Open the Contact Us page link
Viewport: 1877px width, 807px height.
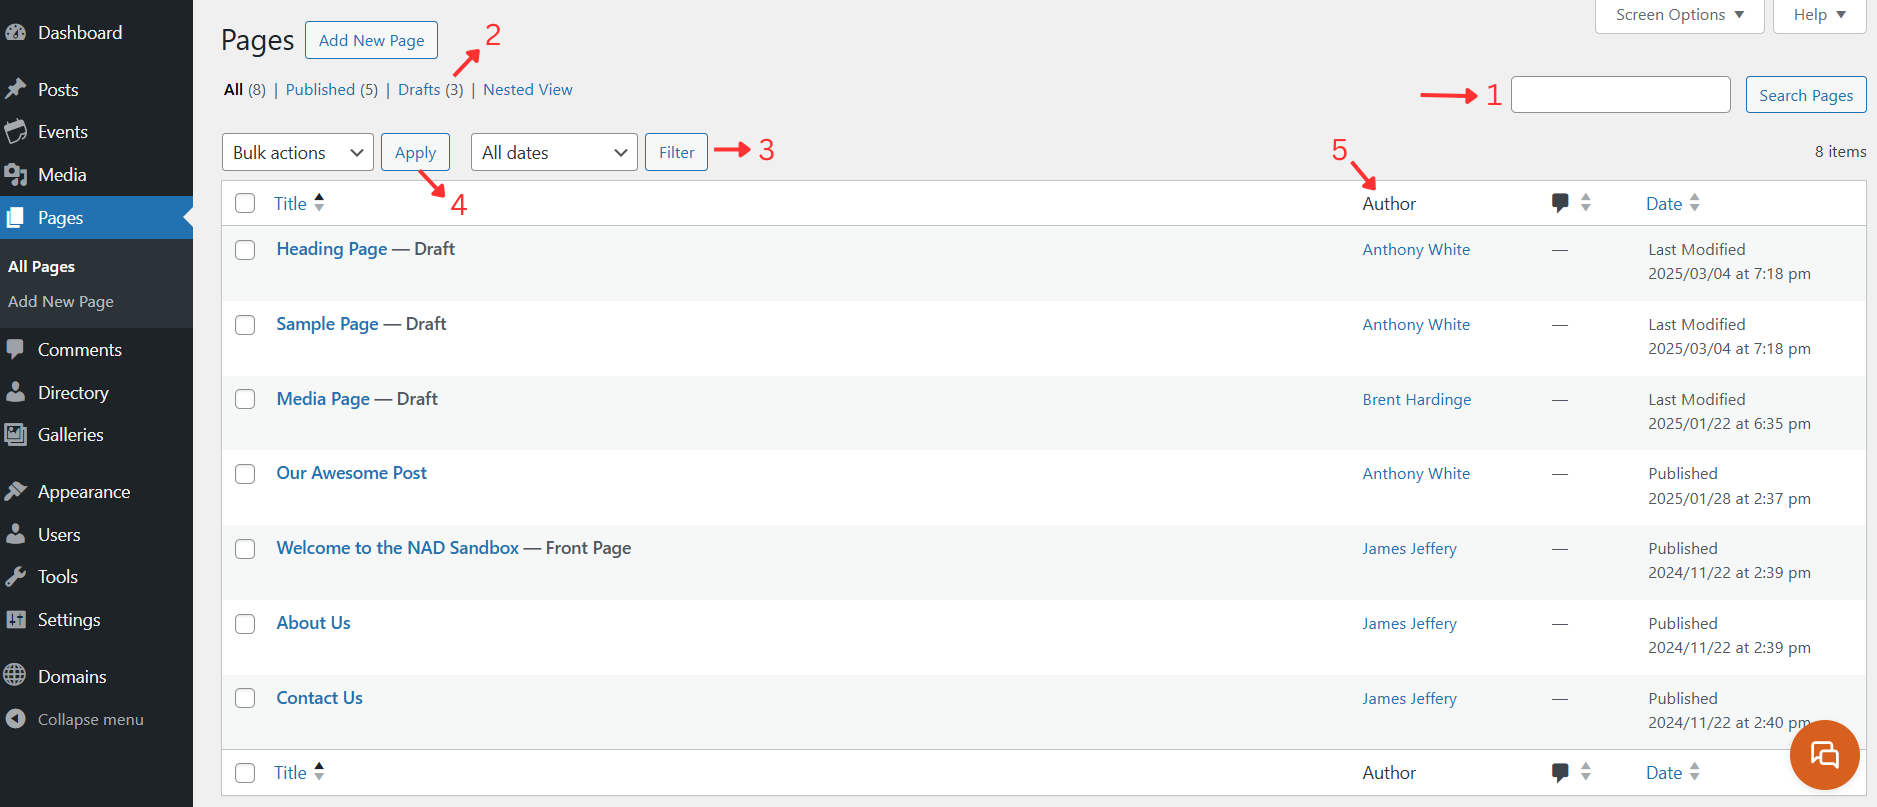click(320, 698)
